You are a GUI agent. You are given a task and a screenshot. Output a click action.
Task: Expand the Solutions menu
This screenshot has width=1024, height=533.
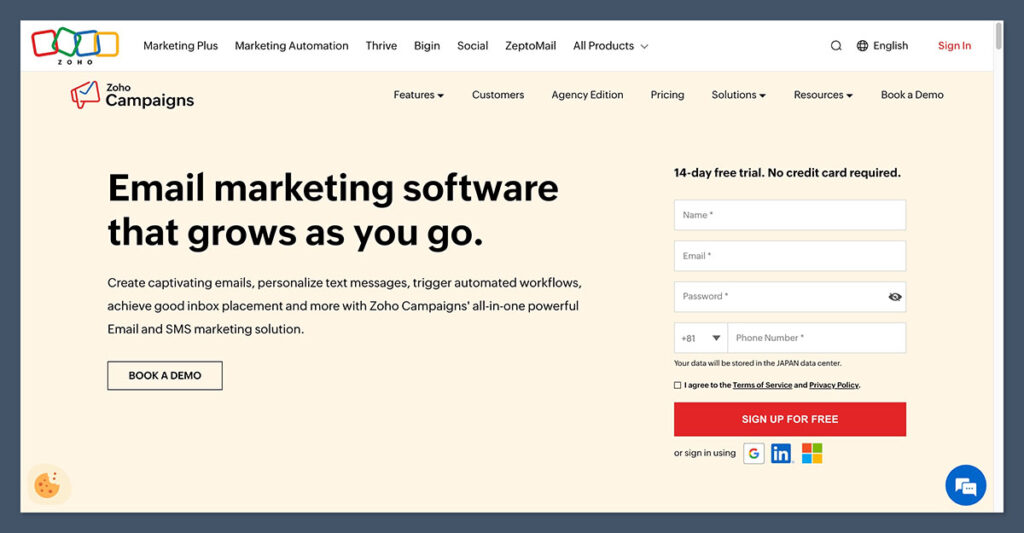point(739,95)
